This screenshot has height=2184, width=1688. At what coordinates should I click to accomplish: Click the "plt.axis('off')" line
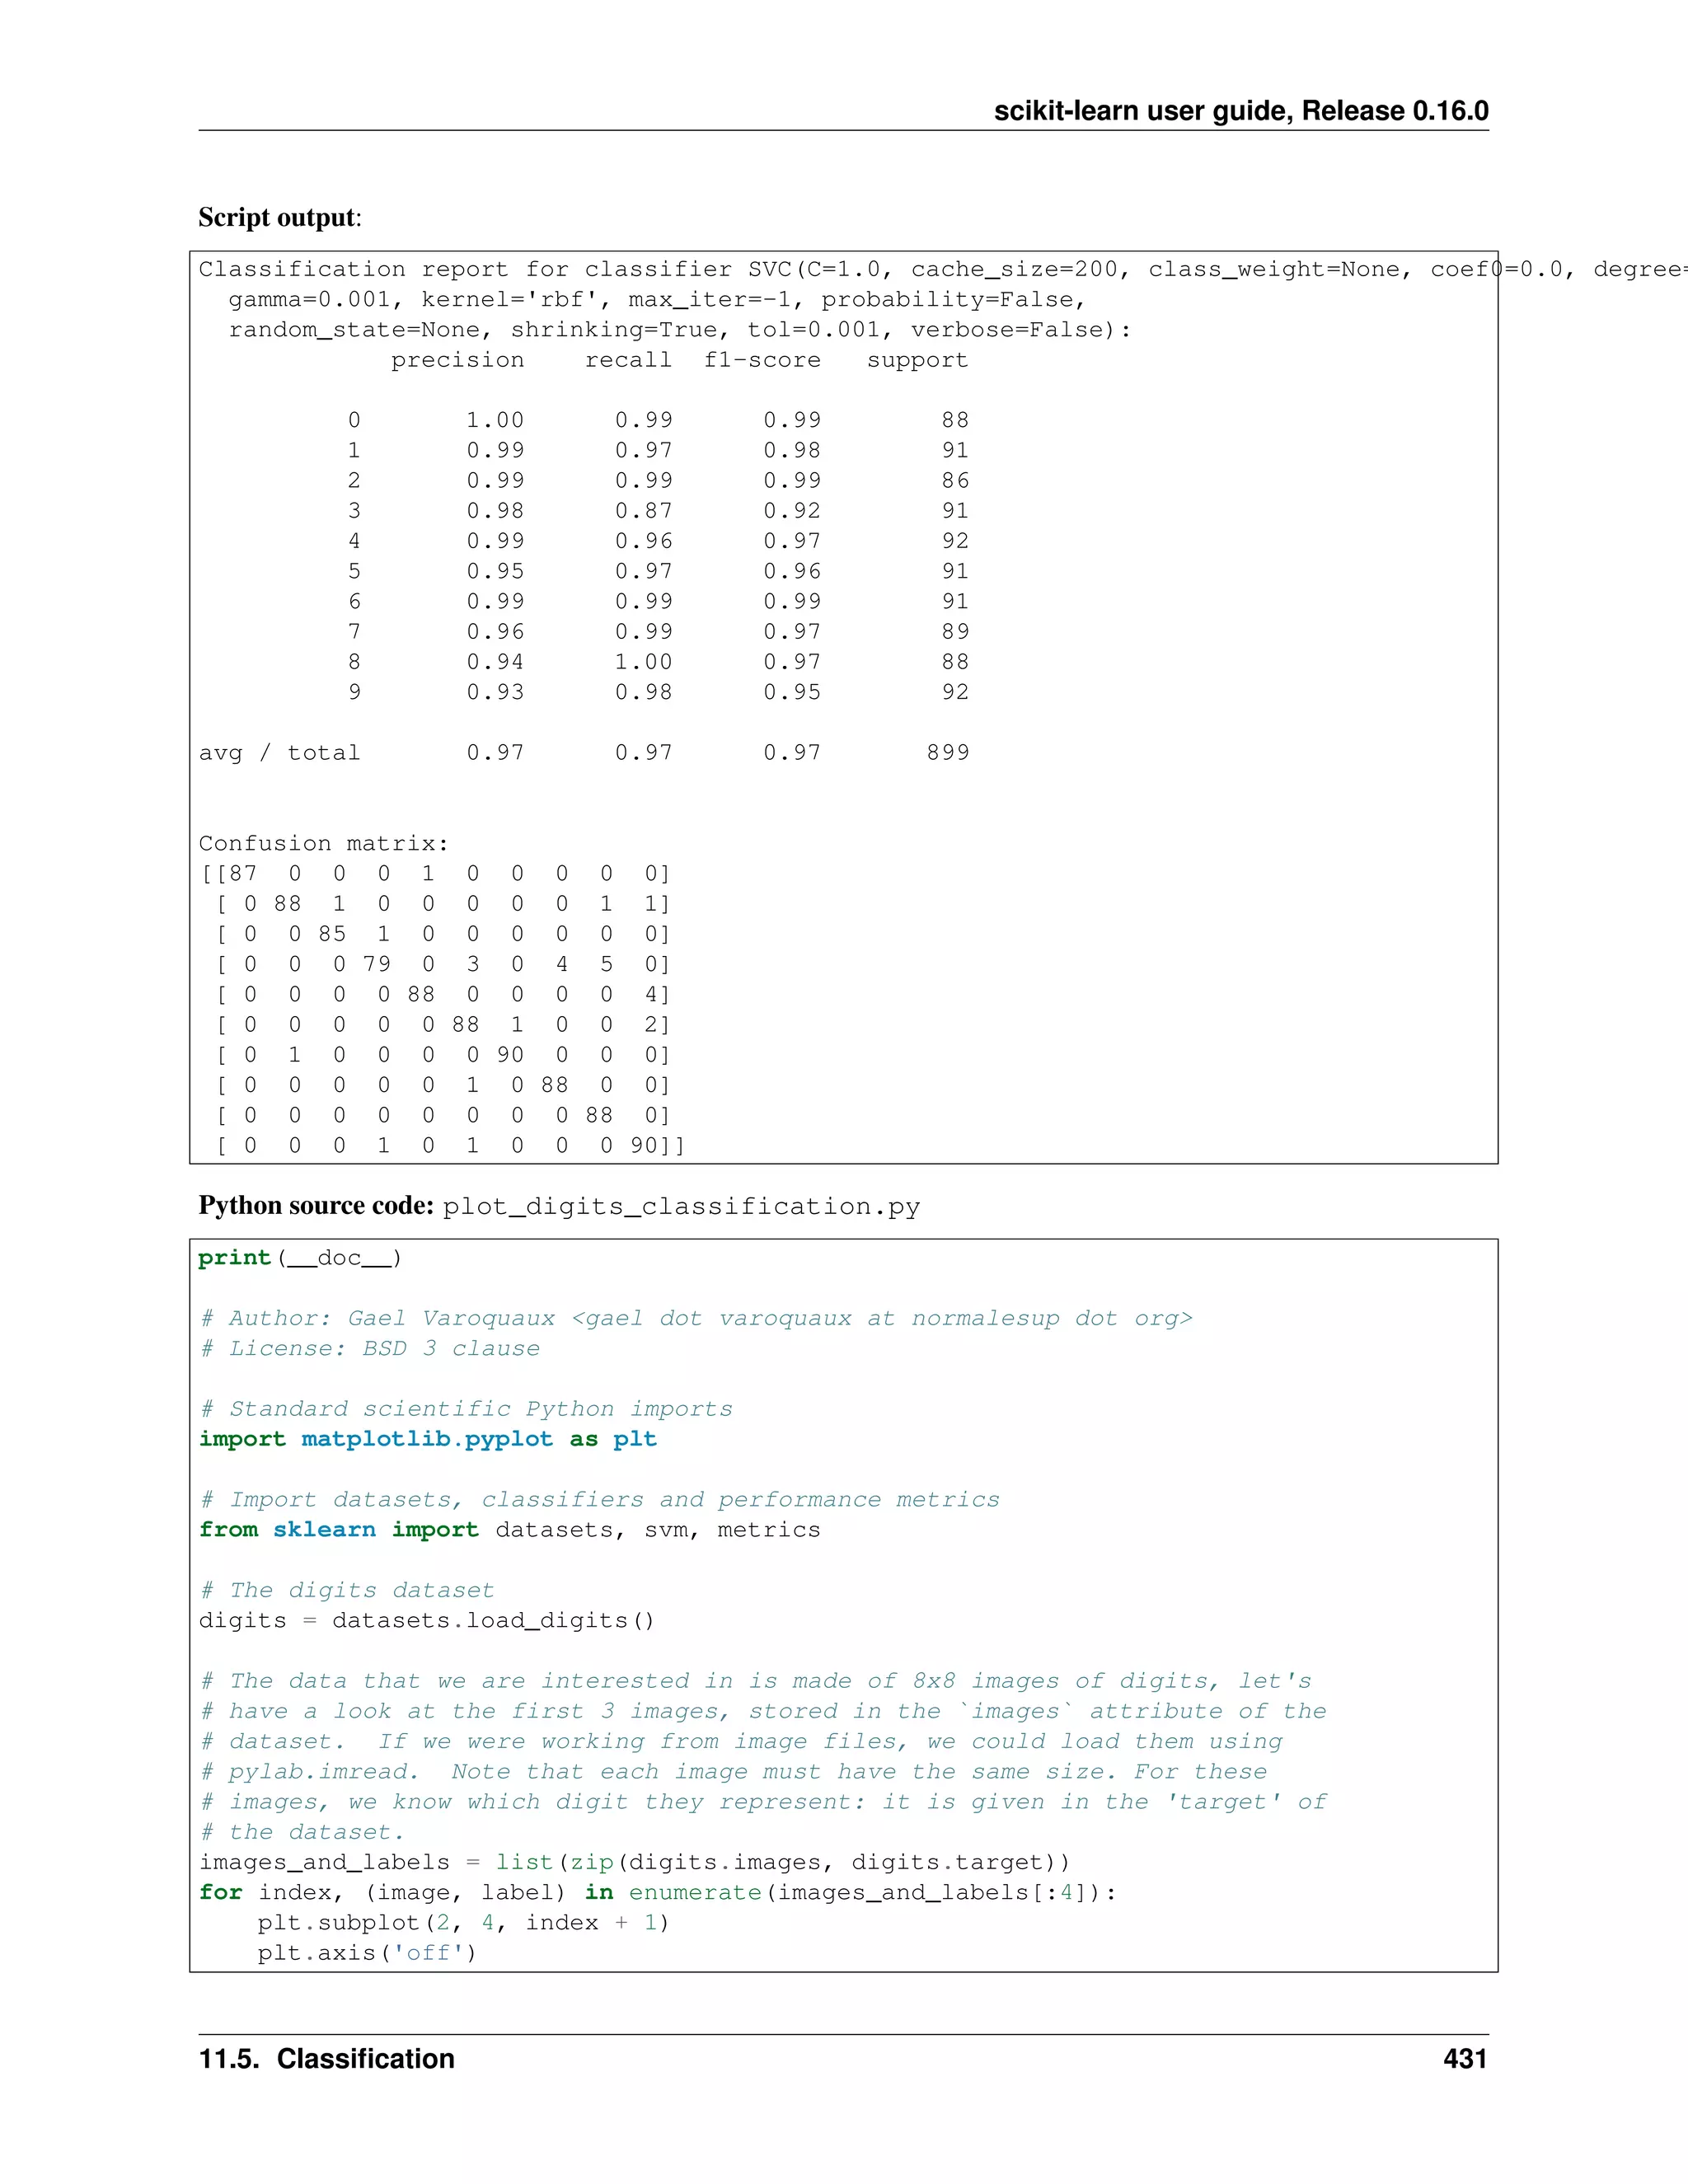(367, 1952)
